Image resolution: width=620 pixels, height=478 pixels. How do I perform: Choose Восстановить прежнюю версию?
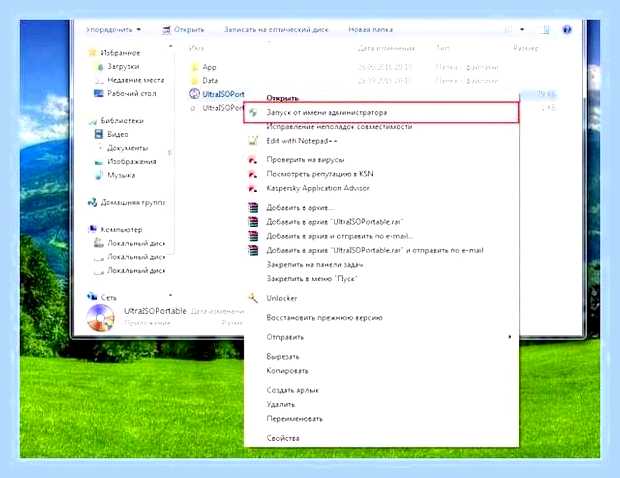[325, 317]
